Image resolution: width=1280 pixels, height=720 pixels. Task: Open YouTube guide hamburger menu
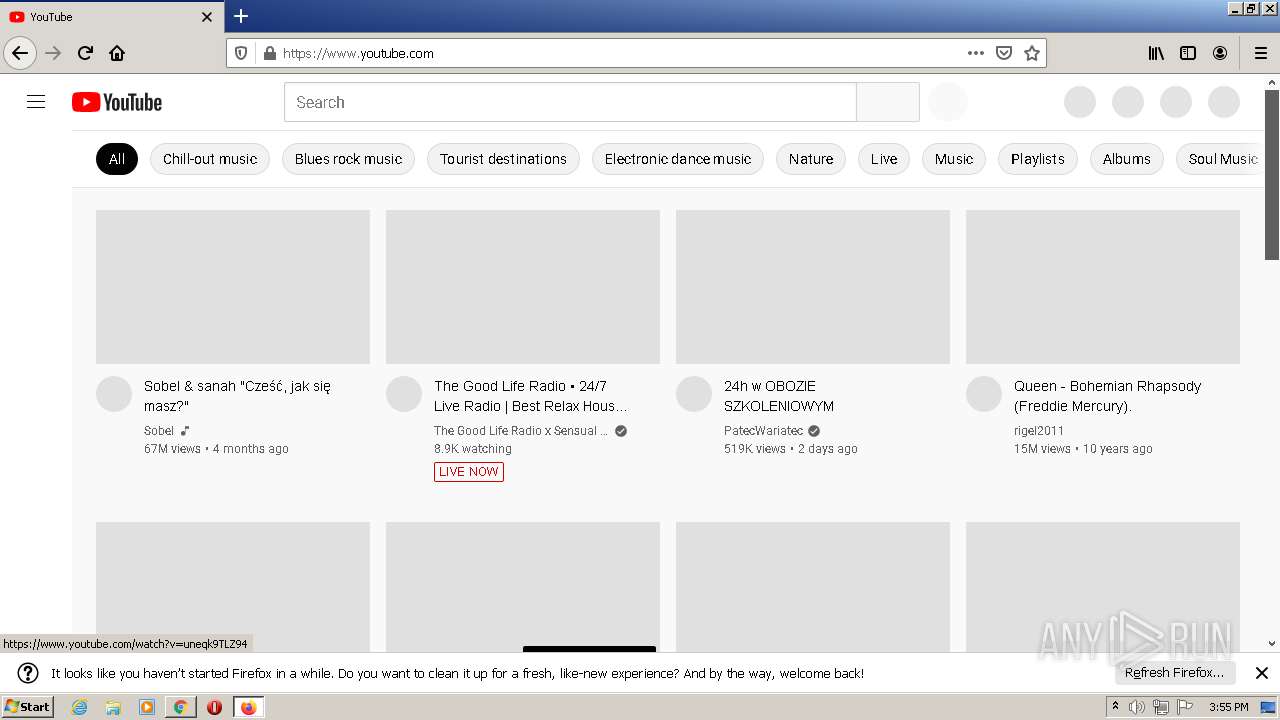(x=36, y=102)
